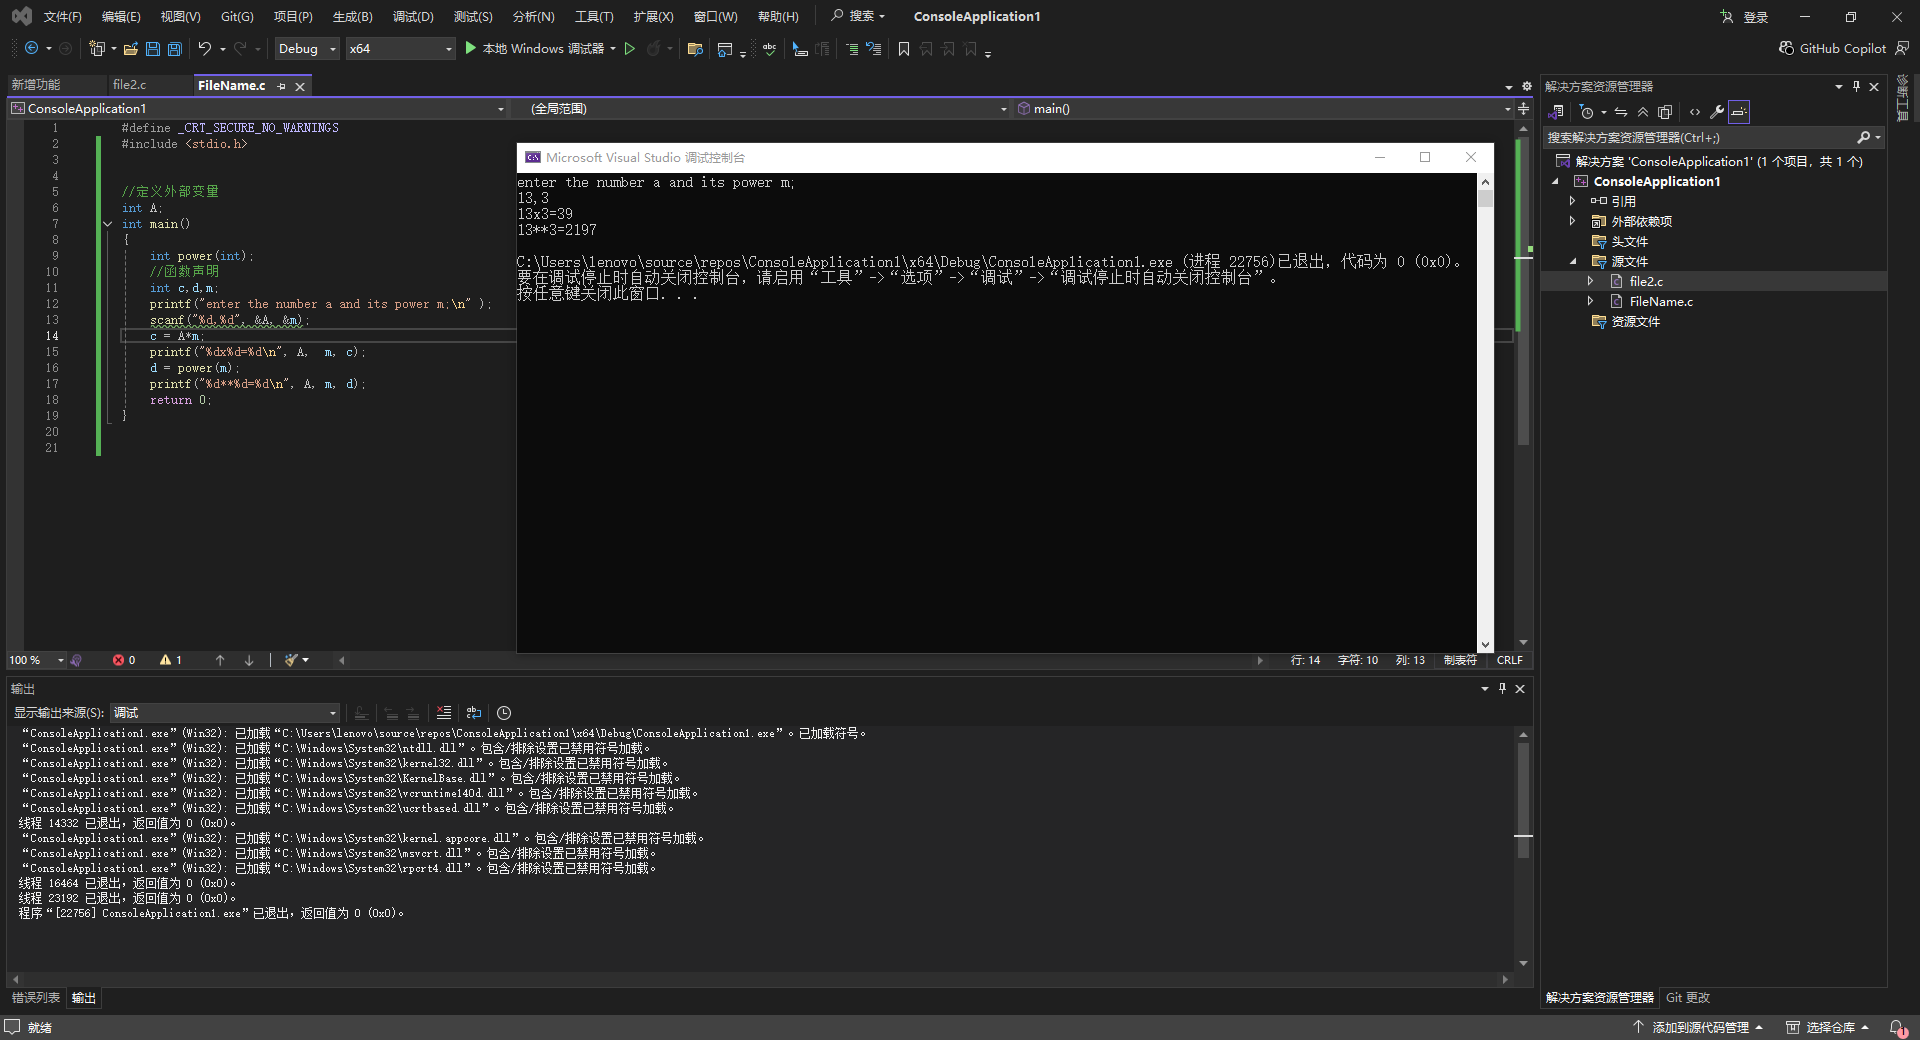
Task: Toggle the preview selected items button
Action: [1739, 112]
